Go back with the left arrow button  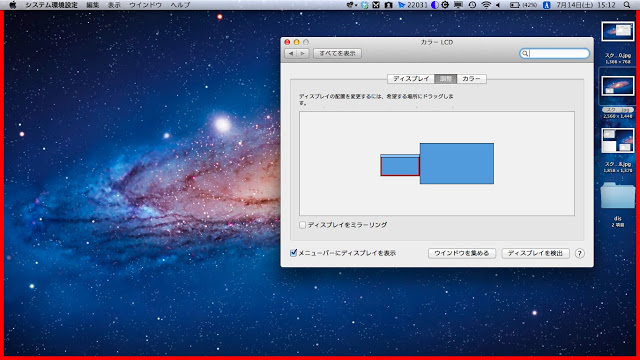[291, 53]
